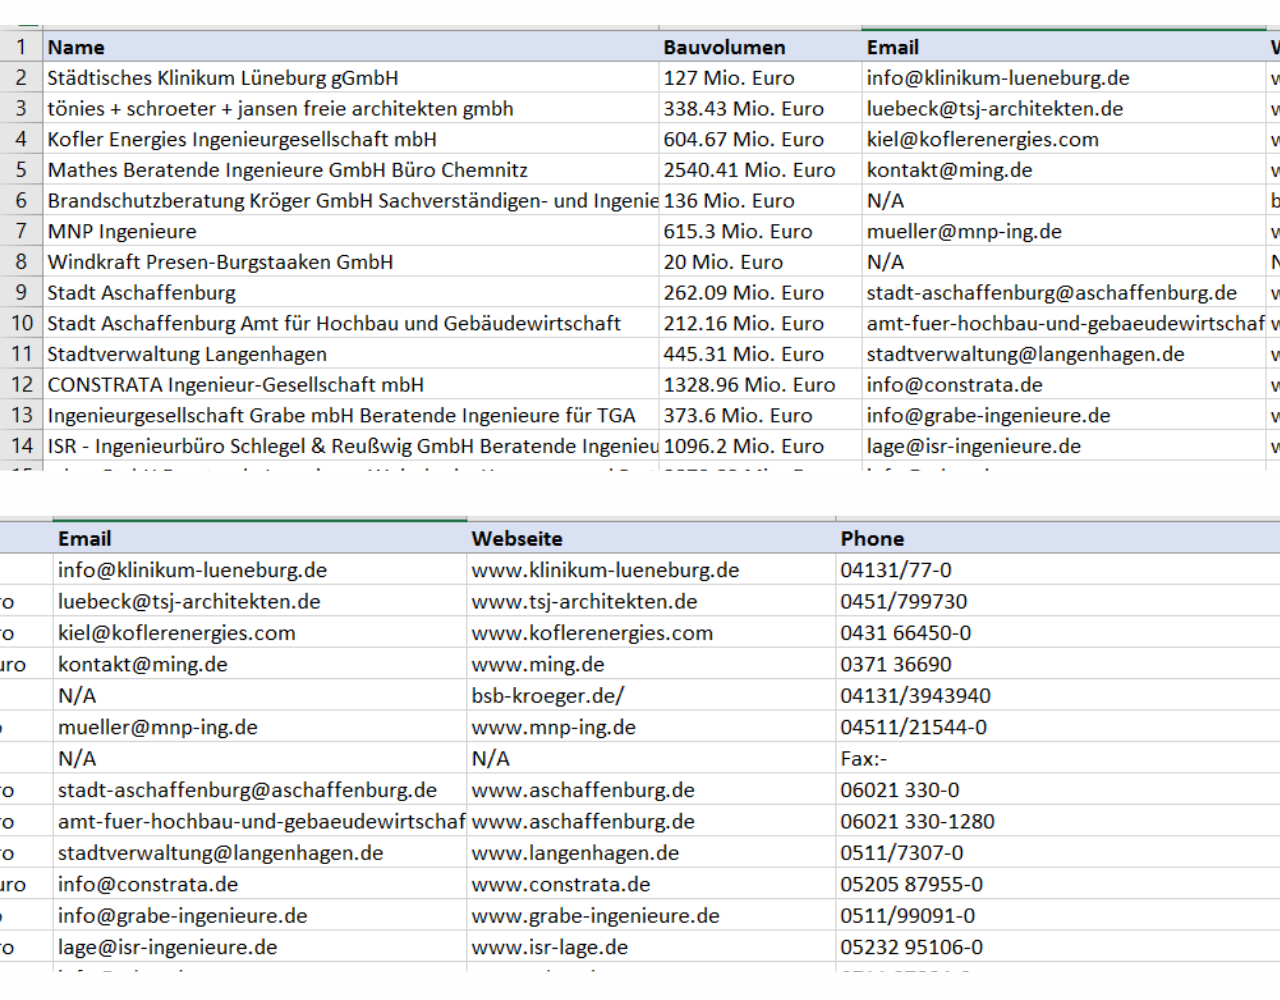Select 'Kofler Energies Ingenieurgesellschaft mbH' cell
Image resolution: width=1280 pixels, height=1000 pixels.
point(351,139)
